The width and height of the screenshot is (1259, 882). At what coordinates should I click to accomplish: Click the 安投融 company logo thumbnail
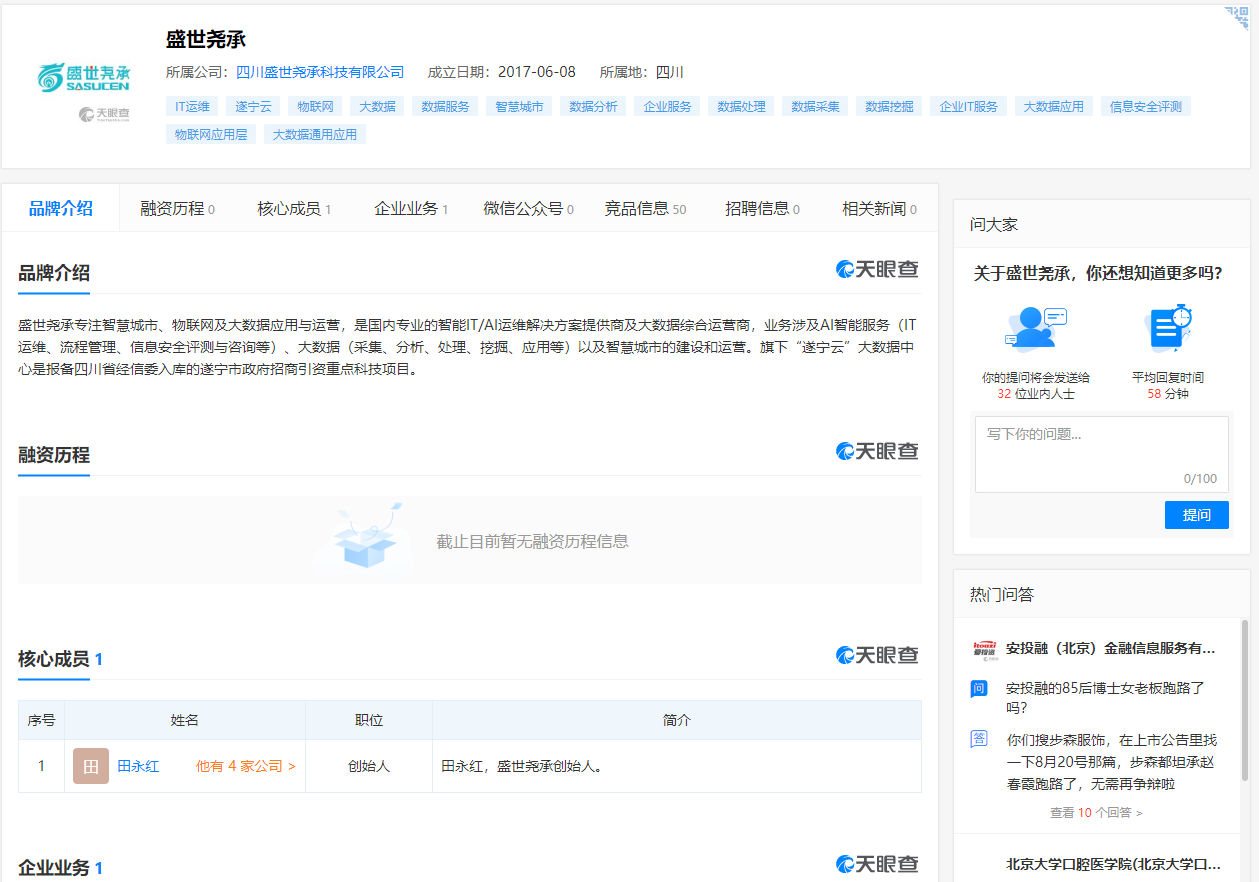coord(985,650)
